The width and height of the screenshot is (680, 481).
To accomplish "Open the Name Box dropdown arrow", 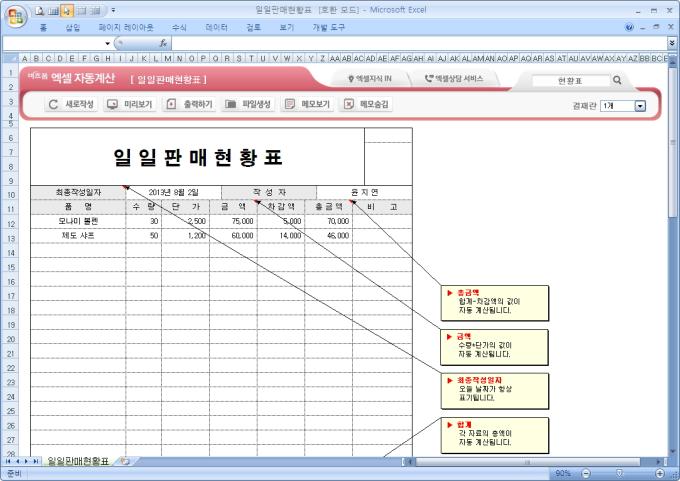I will (x=107, y=43).
